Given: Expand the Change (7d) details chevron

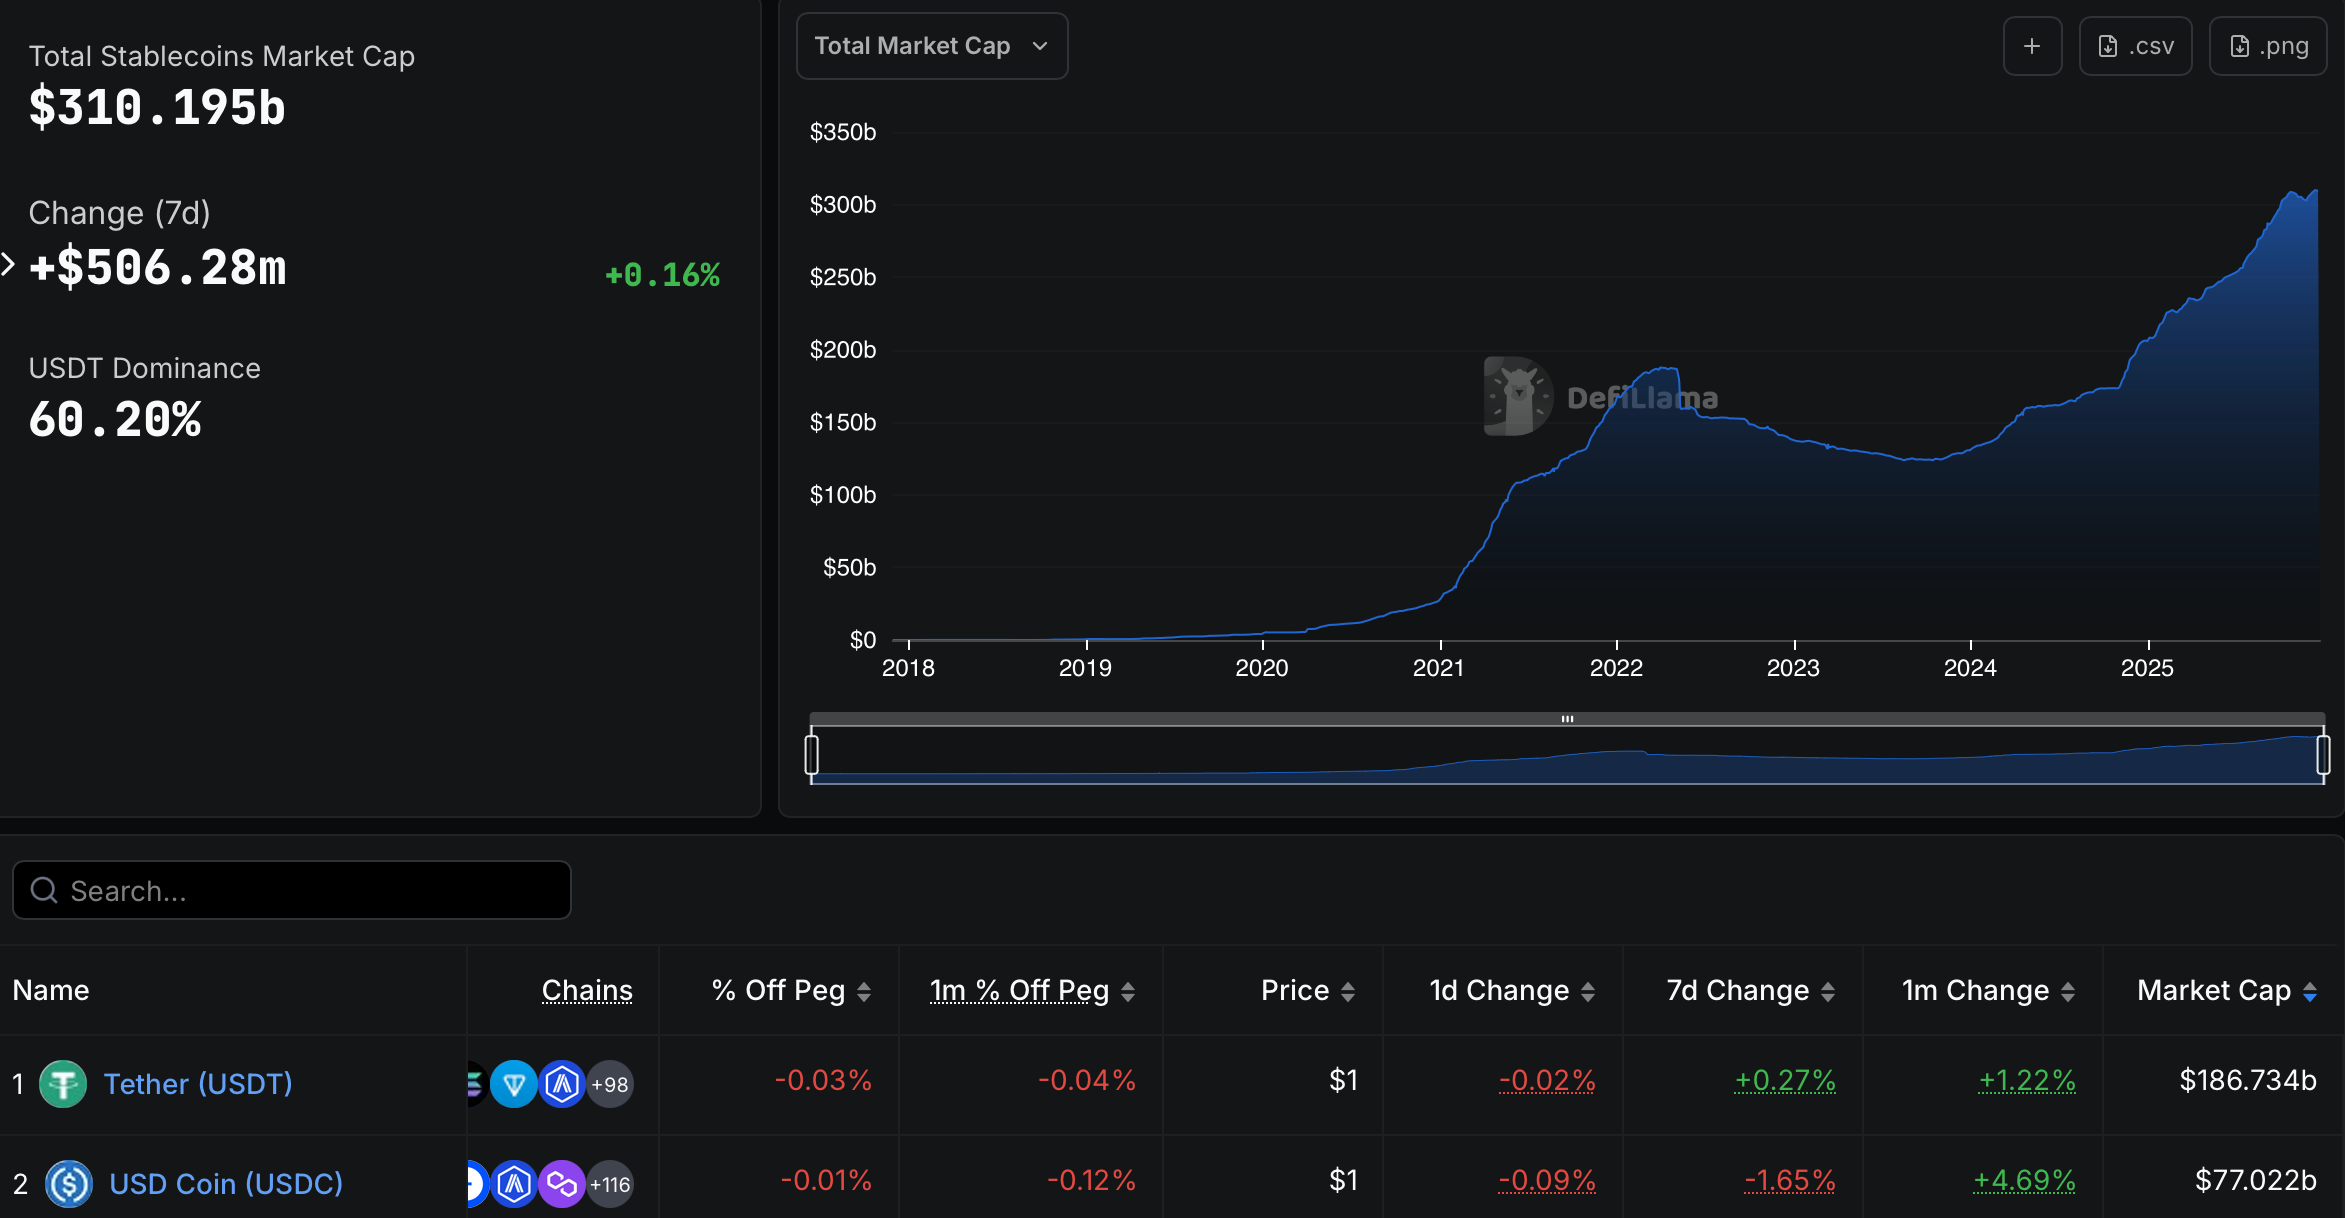Looking at the screenshot, I should pos(8,264).
